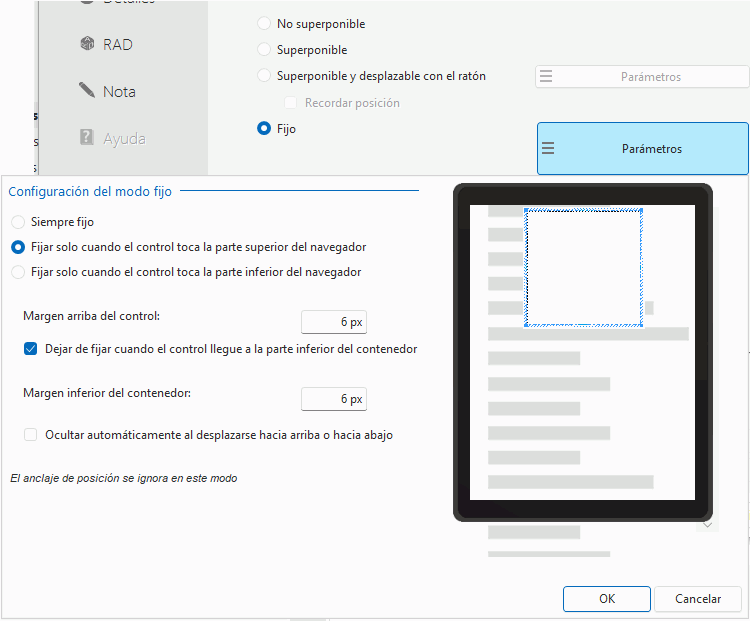Click the note El anclaje de posición se ignora
The image size is (750, 622).
(124, 478)
